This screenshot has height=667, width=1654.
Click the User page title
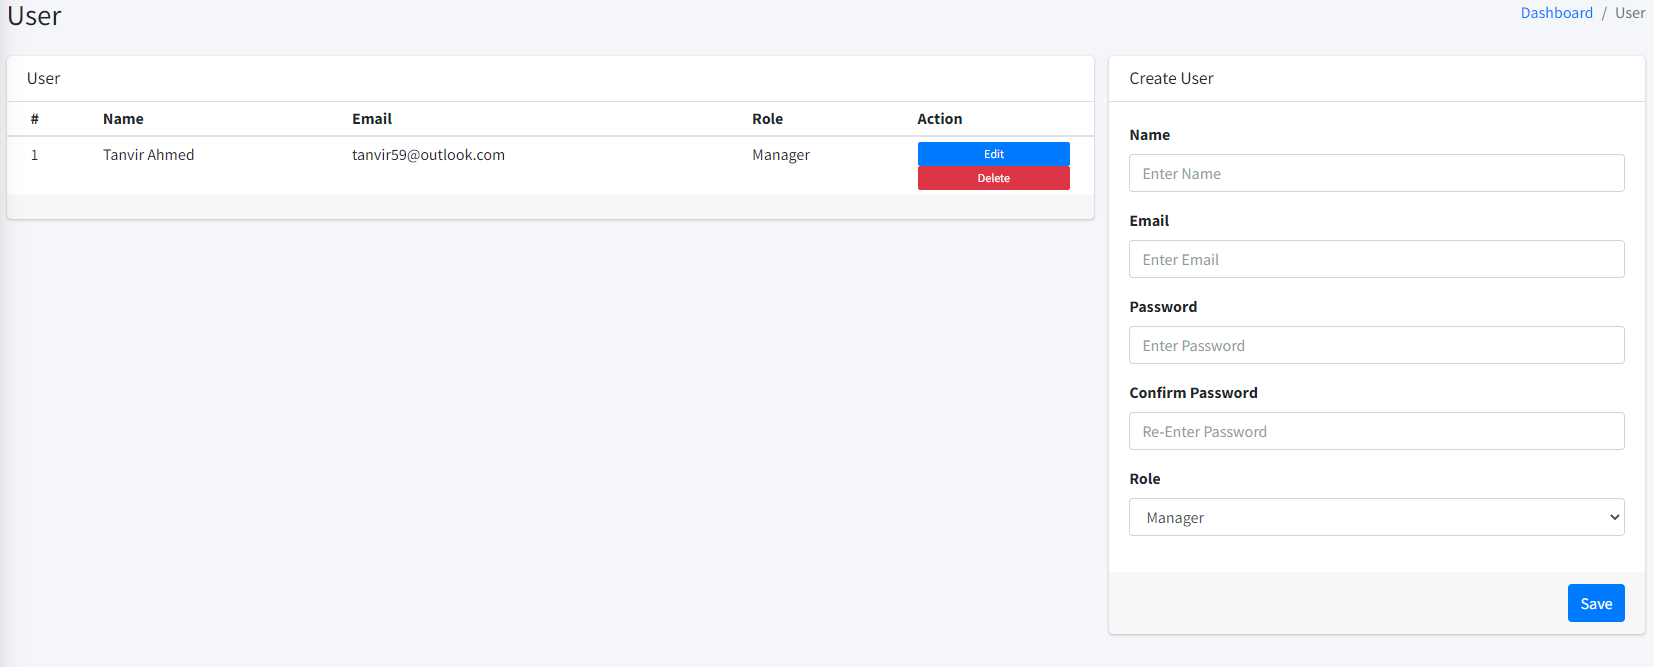point(34,16)
